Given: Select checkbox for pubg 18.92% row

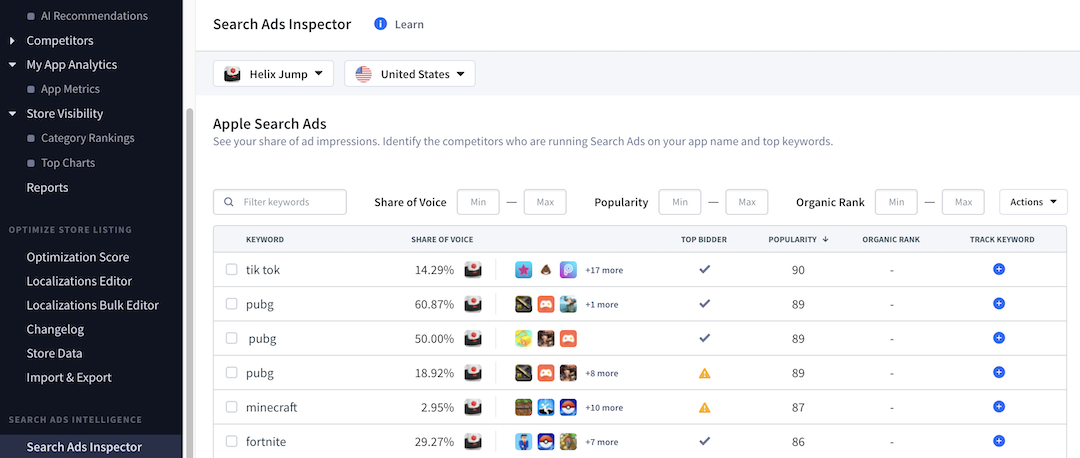Looking at the screenshot, I should 231,373.
